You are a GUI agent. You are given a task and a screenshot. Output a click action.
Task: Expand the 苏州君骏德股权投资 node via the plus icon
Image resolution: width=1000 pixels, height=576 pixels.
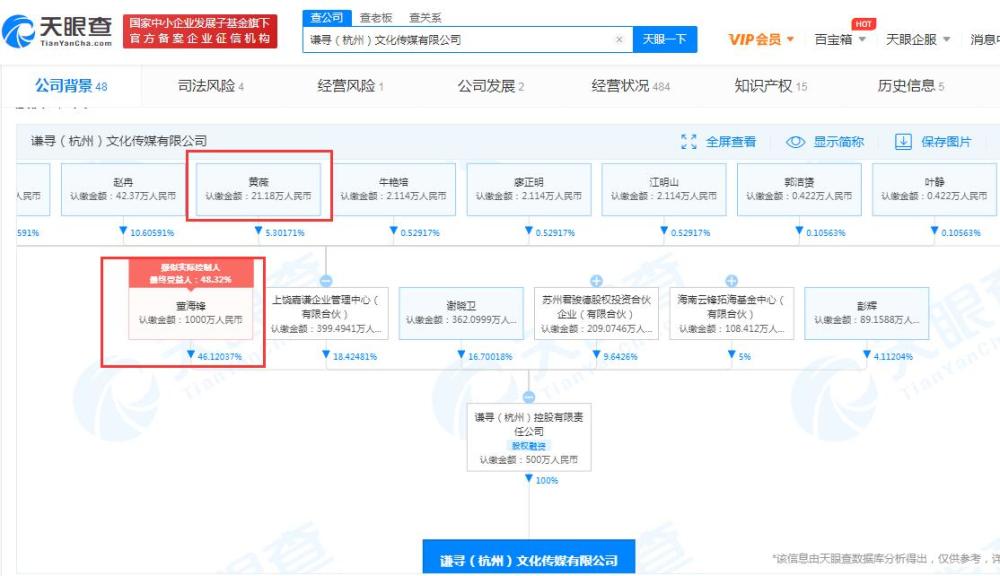596,281
